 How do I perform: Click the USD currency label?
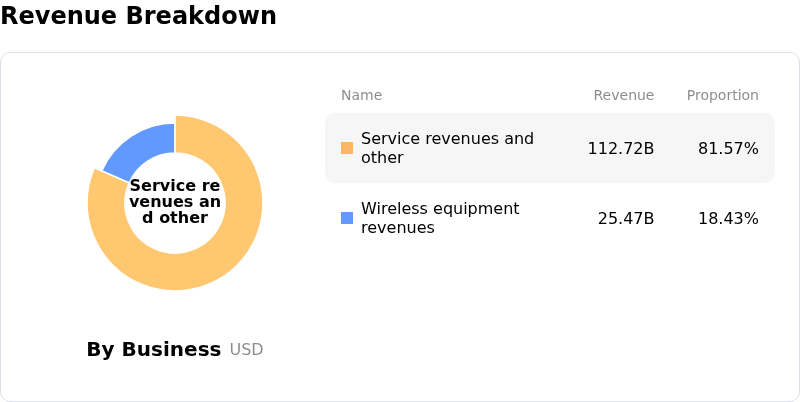(246, 349)
